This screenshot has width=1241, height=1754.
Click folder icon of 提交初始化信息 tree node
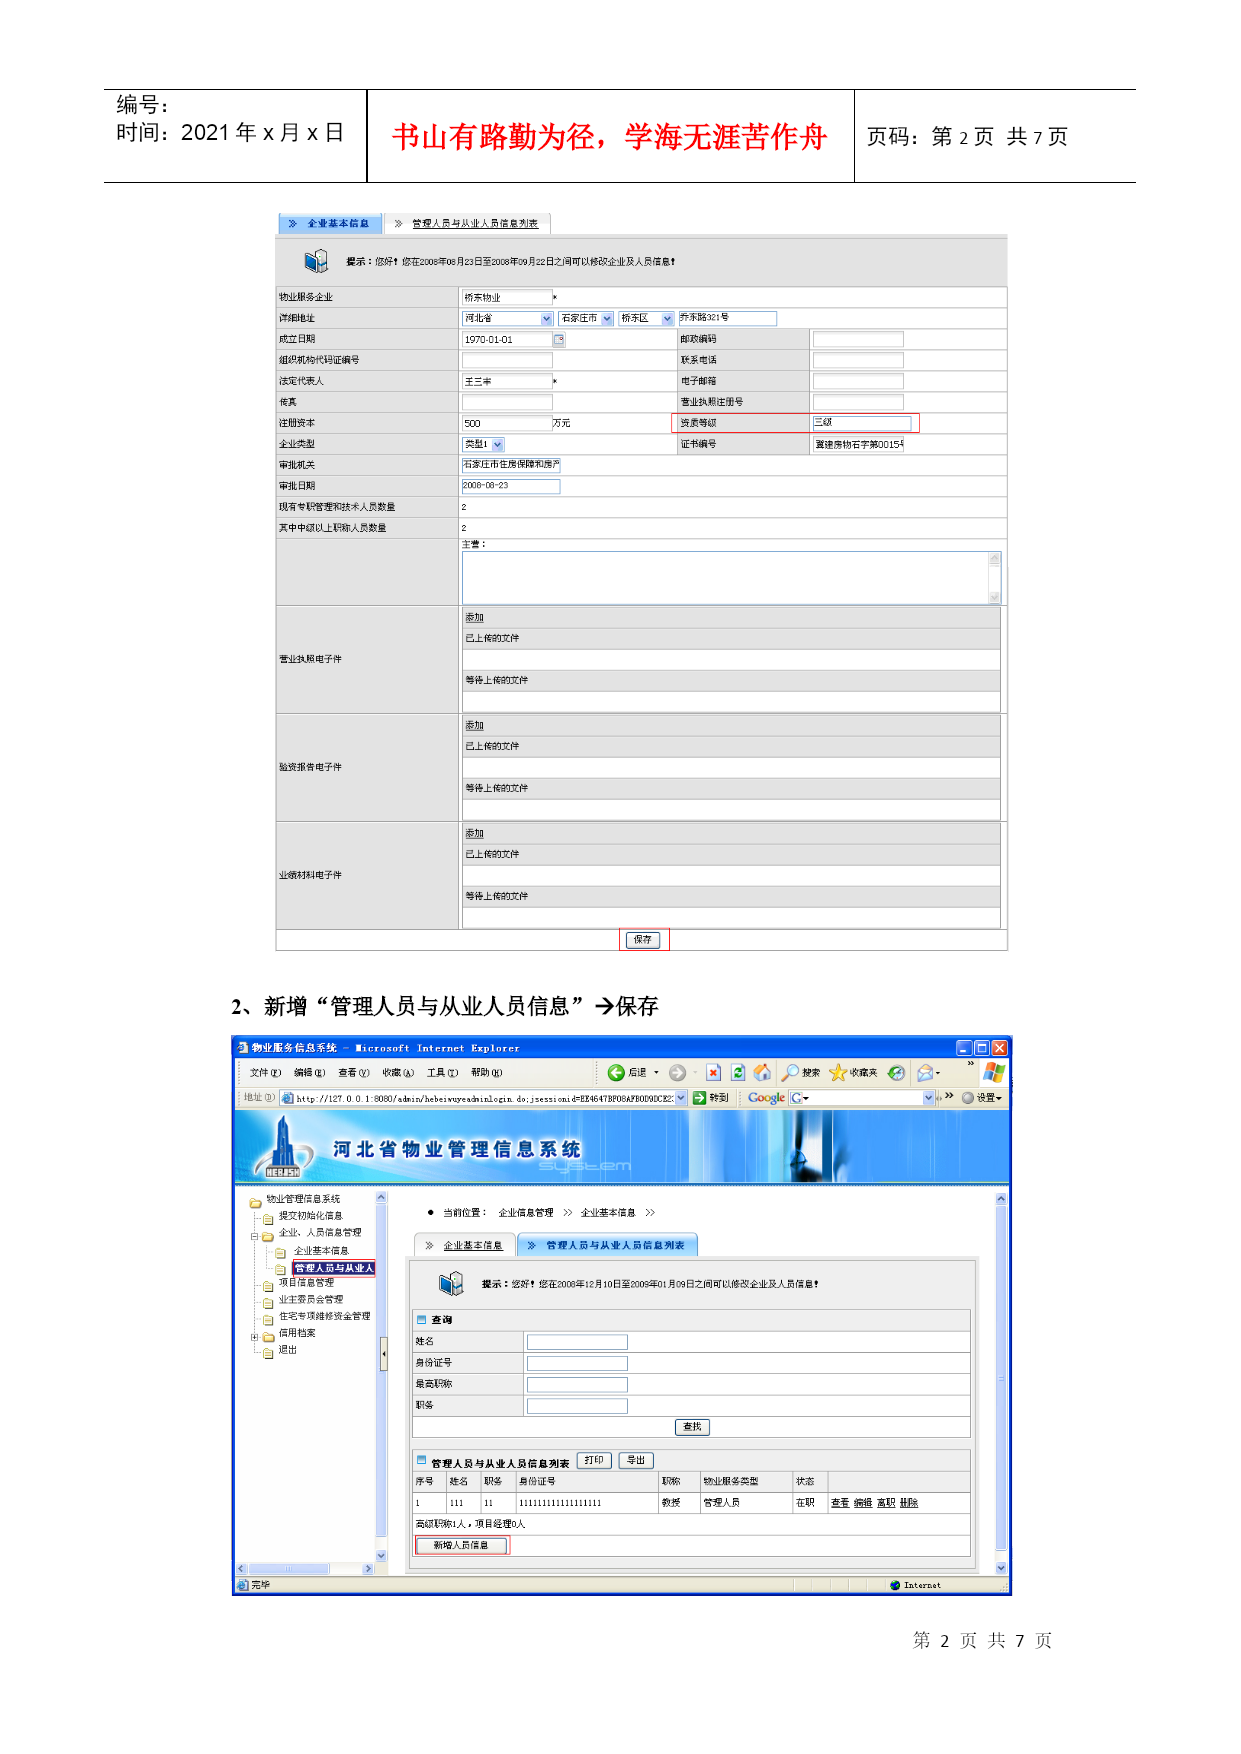(x=268, y=1218)
